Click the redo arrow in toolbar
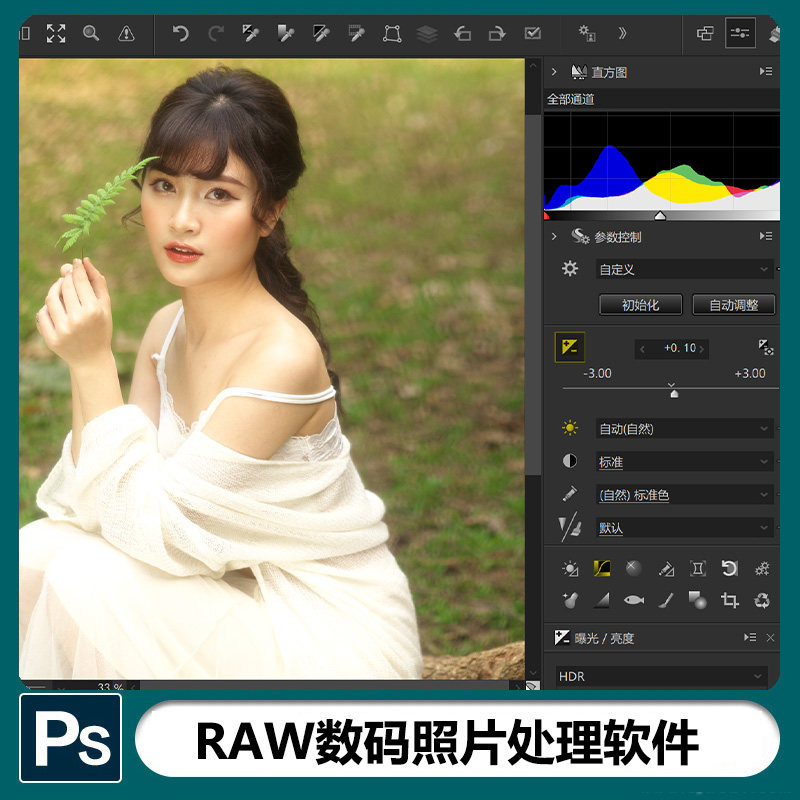800x800 pixels. (x=216, y=34)
